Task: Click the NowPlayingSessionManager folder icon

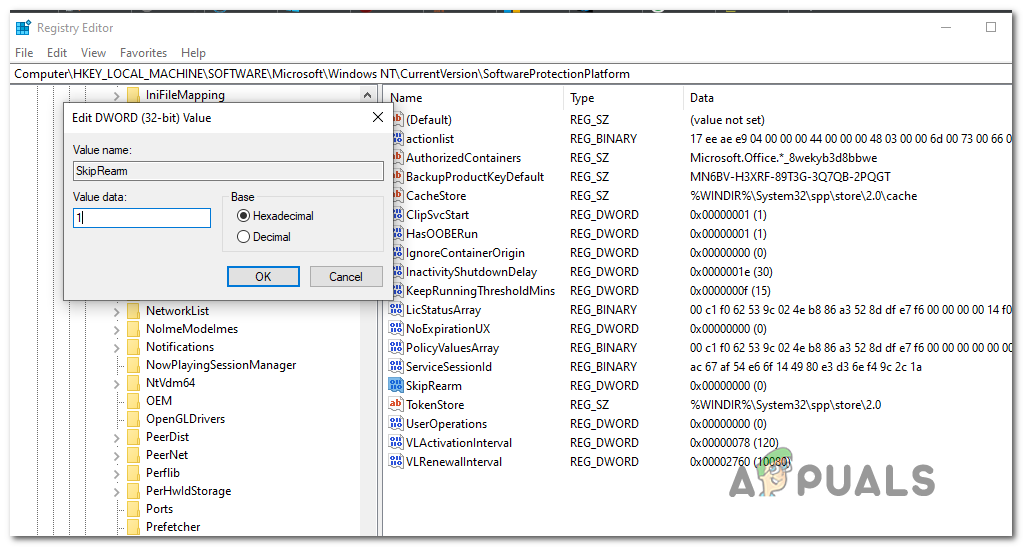Action: point(134,365)
